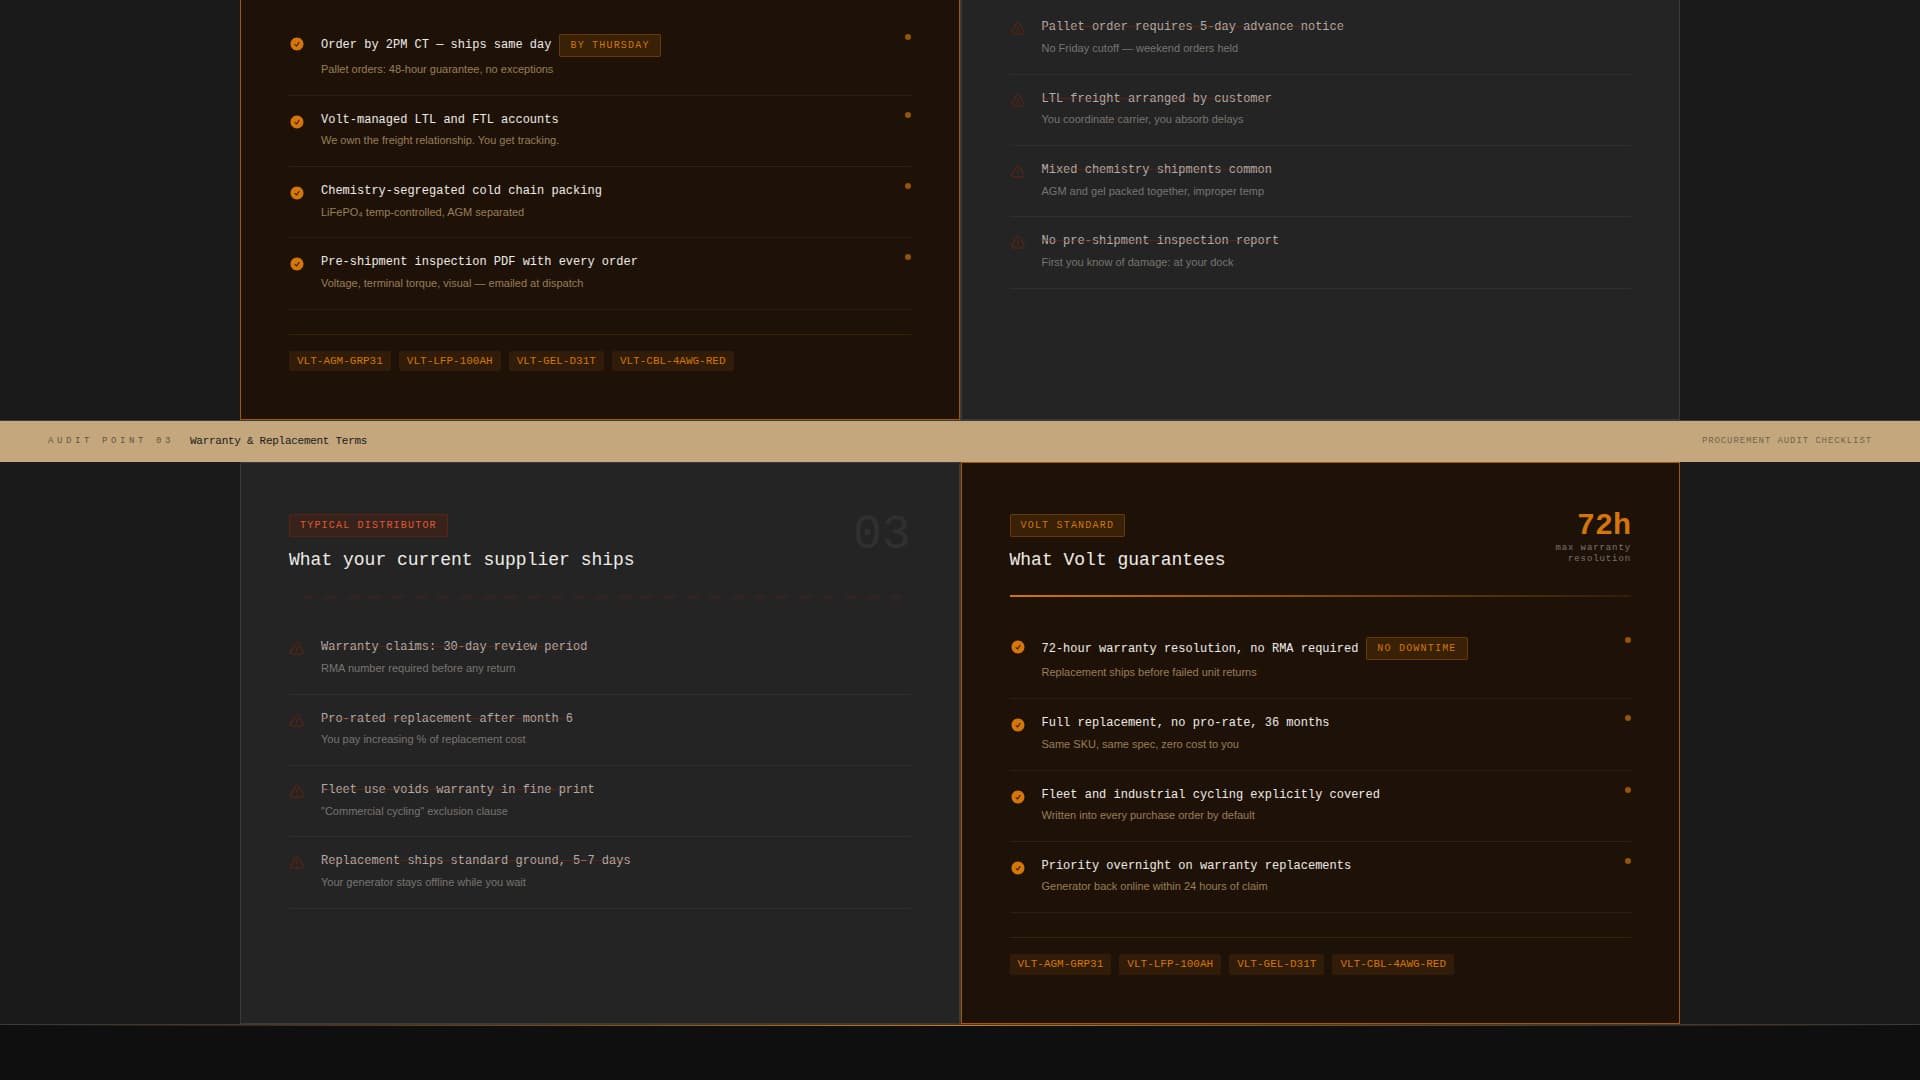The width and height of the screenshot is (1920, 1080).
Task: Click the warning triangle next to 'Pro-rated replacement after month 6'
Action: [x=297, y=720]
